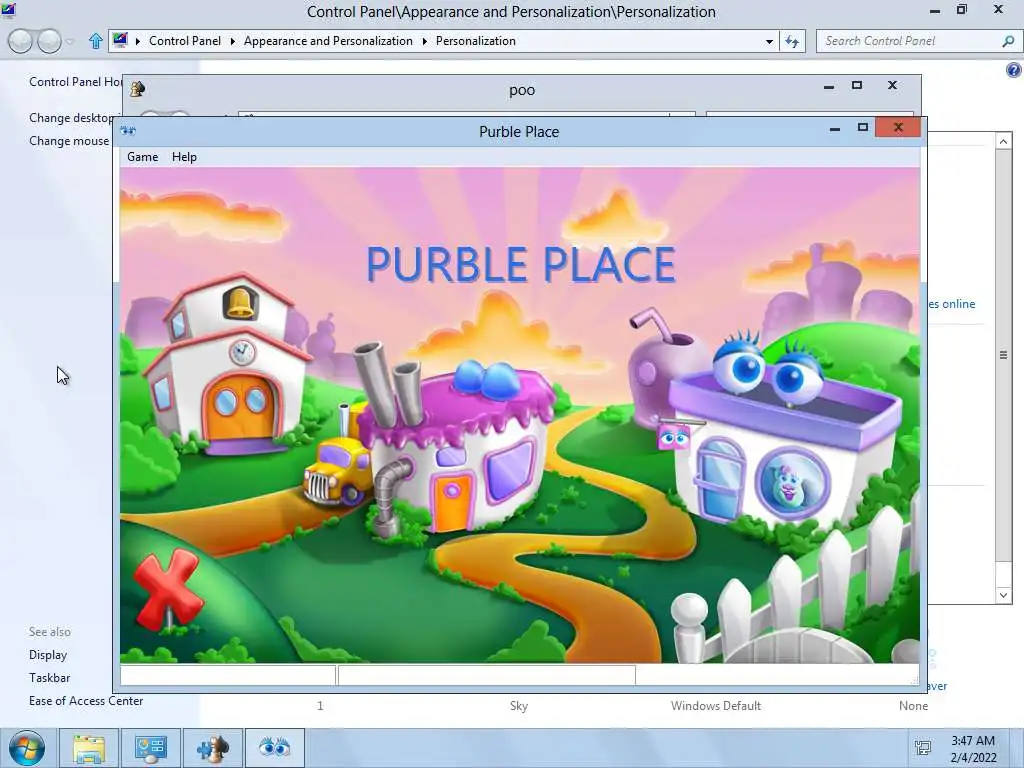The height and width of the screenshot is (768, 1024).
Task: Expand the arrow after Appearance and Personalization
Action: (x=424, y=41)
